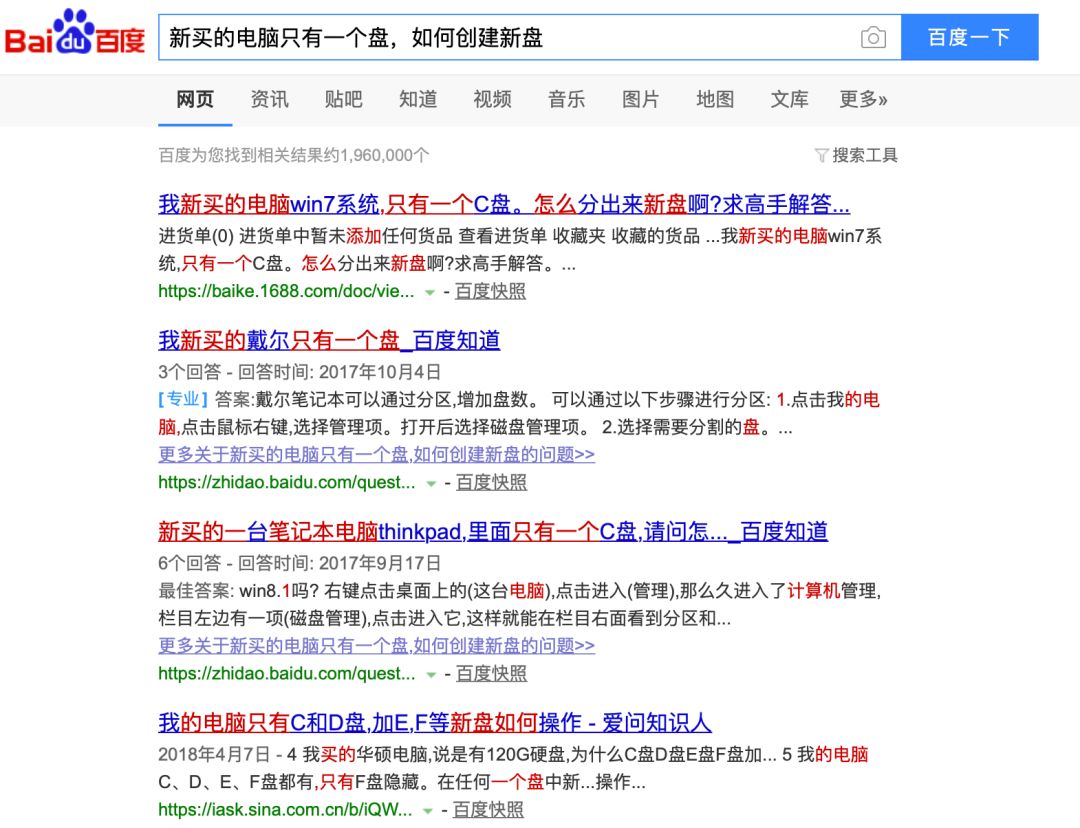Image resolution: width=1080 pixels, height=828 pixels.
Task: Click green zhidao URL under the Dell result
Action: pyautogui.click(x=287, y=482)
